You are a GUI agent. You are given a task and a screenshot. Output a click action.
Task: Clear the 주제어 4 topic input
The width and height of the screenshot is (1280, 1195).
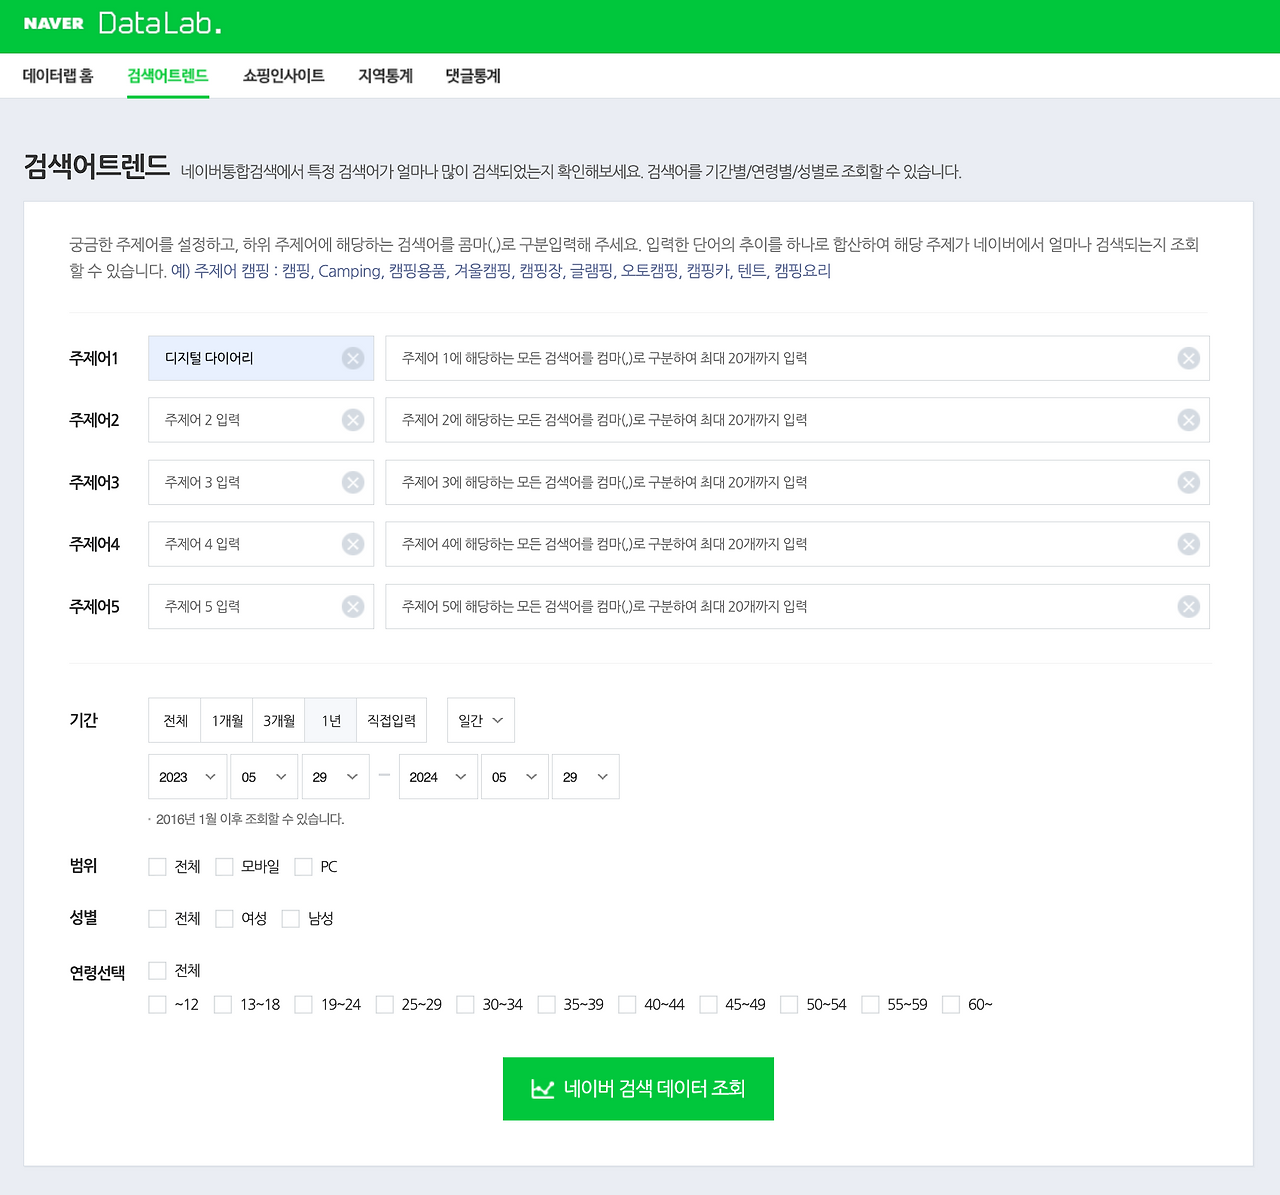[x=352, y=544]
